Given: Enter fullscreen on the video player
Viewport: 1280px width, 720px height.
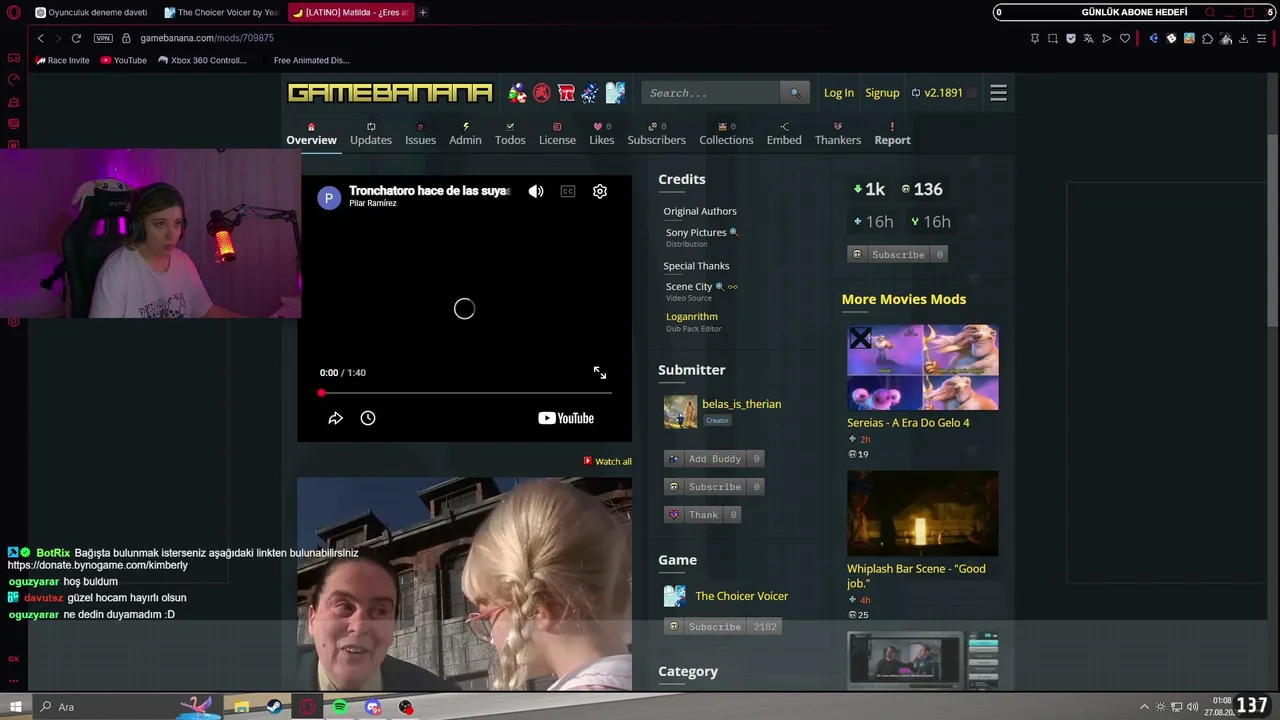Looking at the screenshot, I should pos(600,373).
